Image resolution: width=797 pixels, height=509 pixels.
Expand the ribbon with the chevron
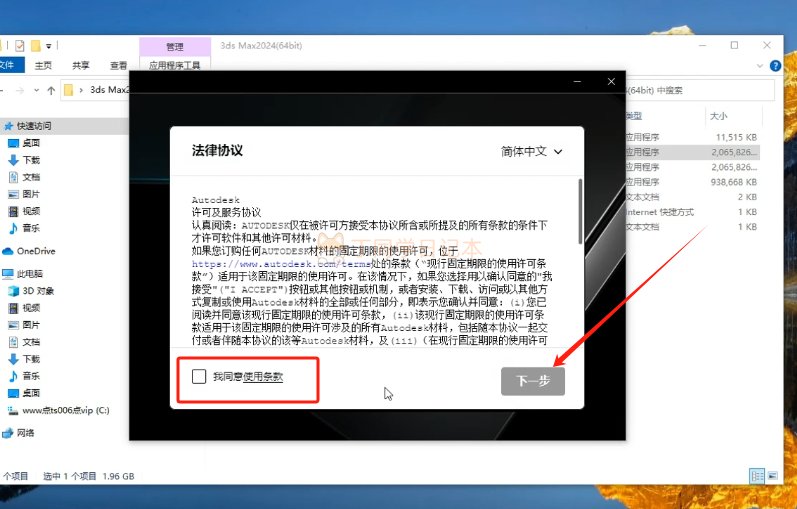tap(760, 66)
